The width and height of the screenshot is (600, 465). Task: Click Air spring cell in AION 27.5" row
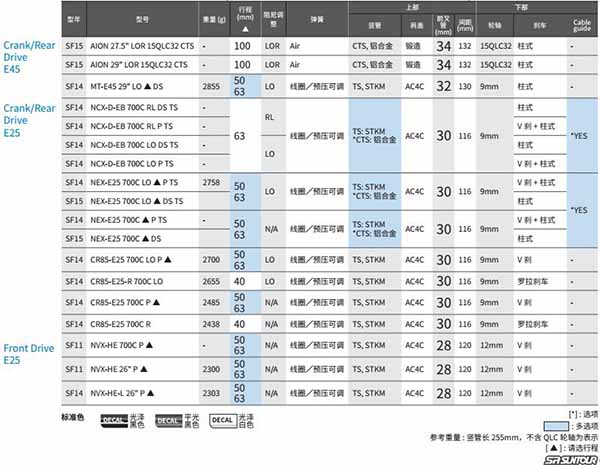[295, 46]
